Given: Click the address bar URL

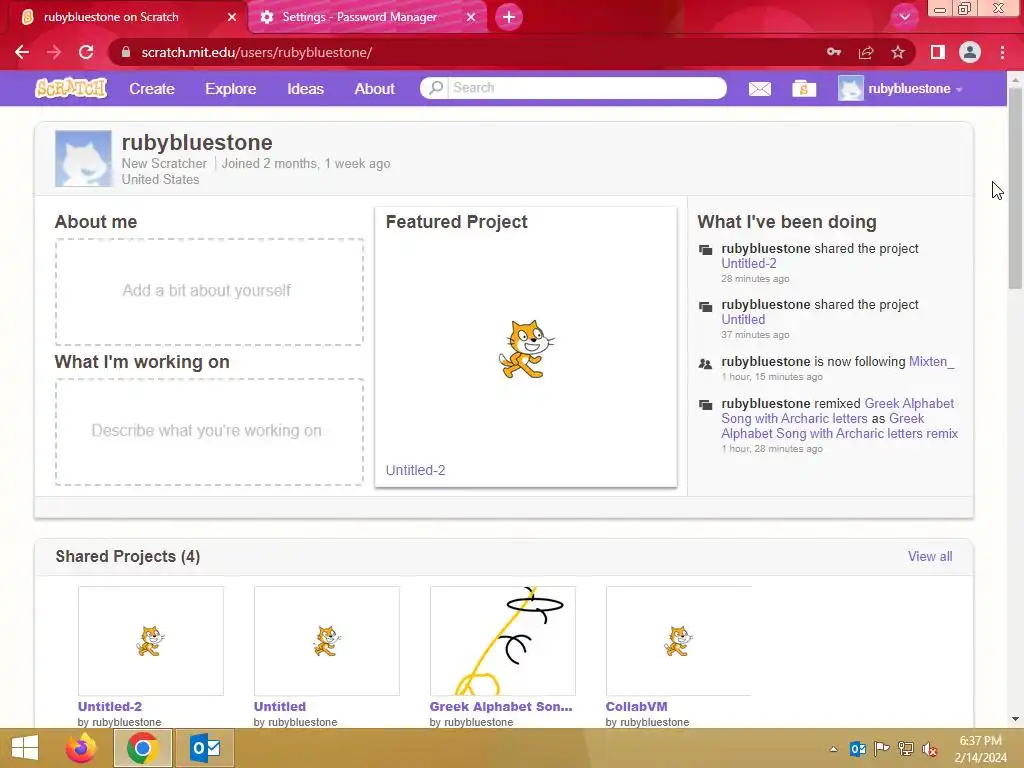Looking at the screenshot, I should (257, 52).
